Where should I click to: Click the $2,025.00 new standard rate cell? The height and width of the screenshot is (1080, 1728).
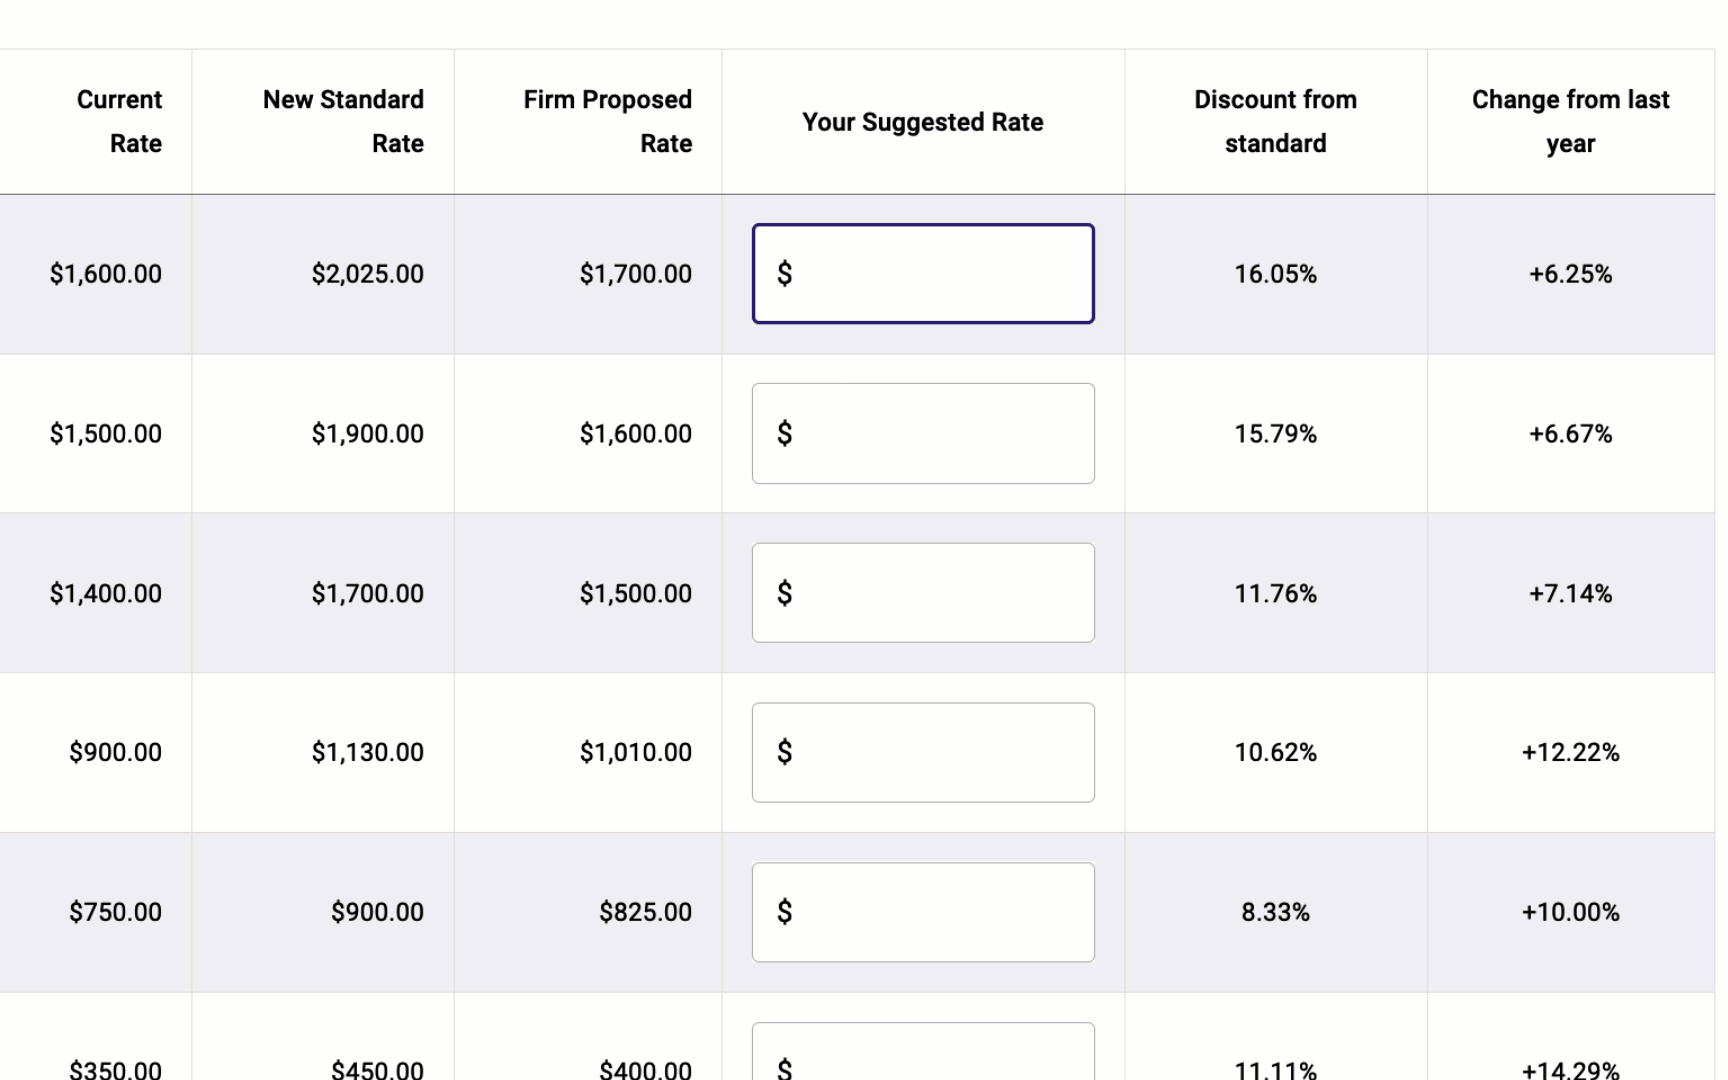coord(367,273)
